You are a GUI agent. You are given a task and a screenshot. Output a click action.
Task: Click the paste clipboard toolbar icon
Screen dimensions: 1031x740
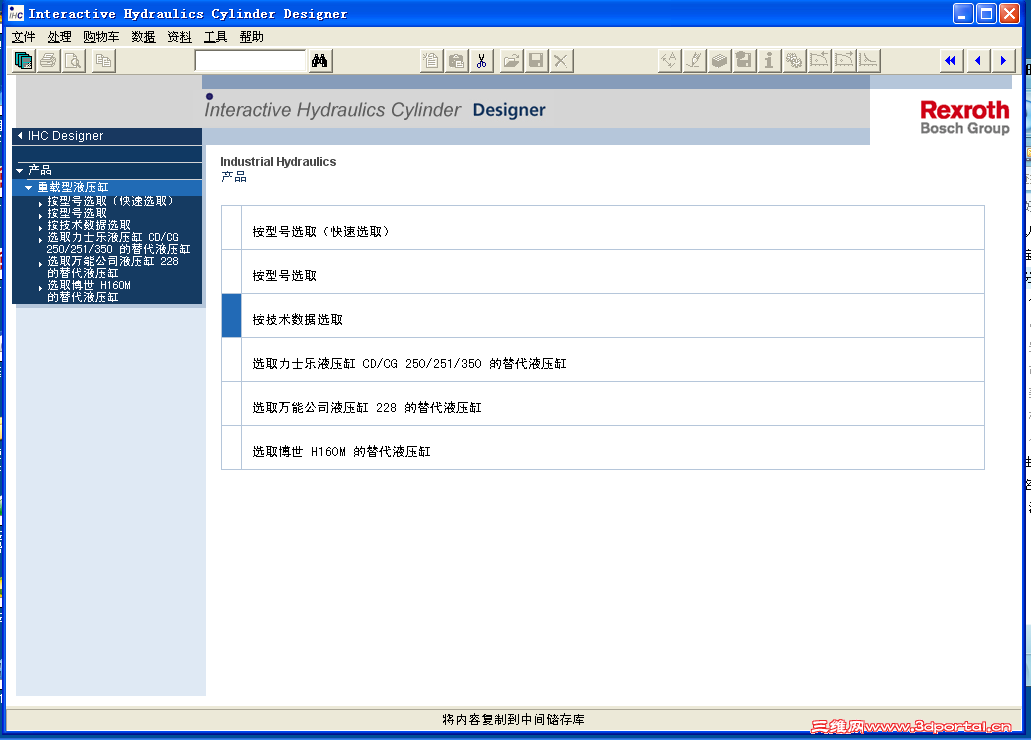coord(456,61)
